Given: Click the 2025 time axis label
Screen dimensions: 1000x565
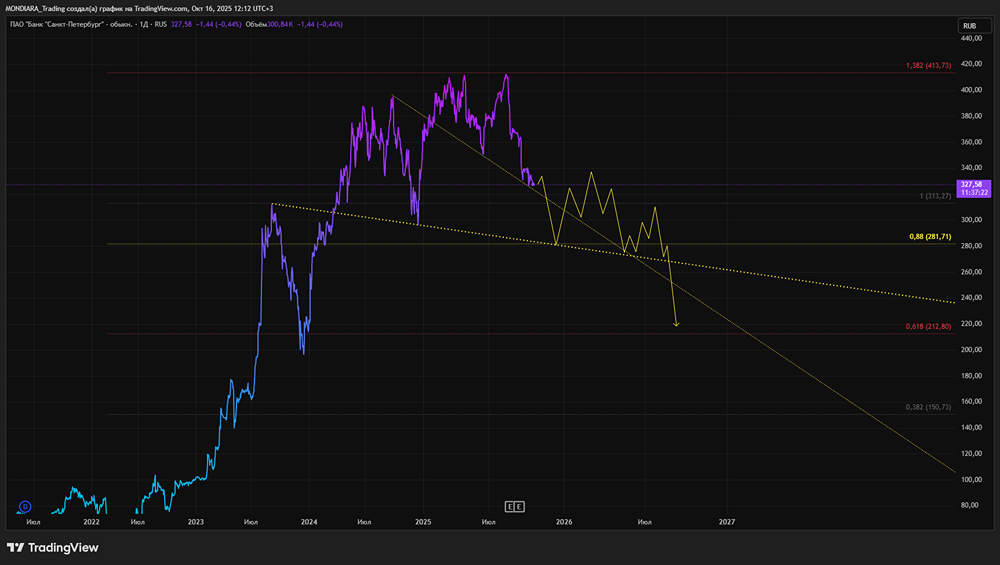Looking at the screenshot, I should coord(423,522).
